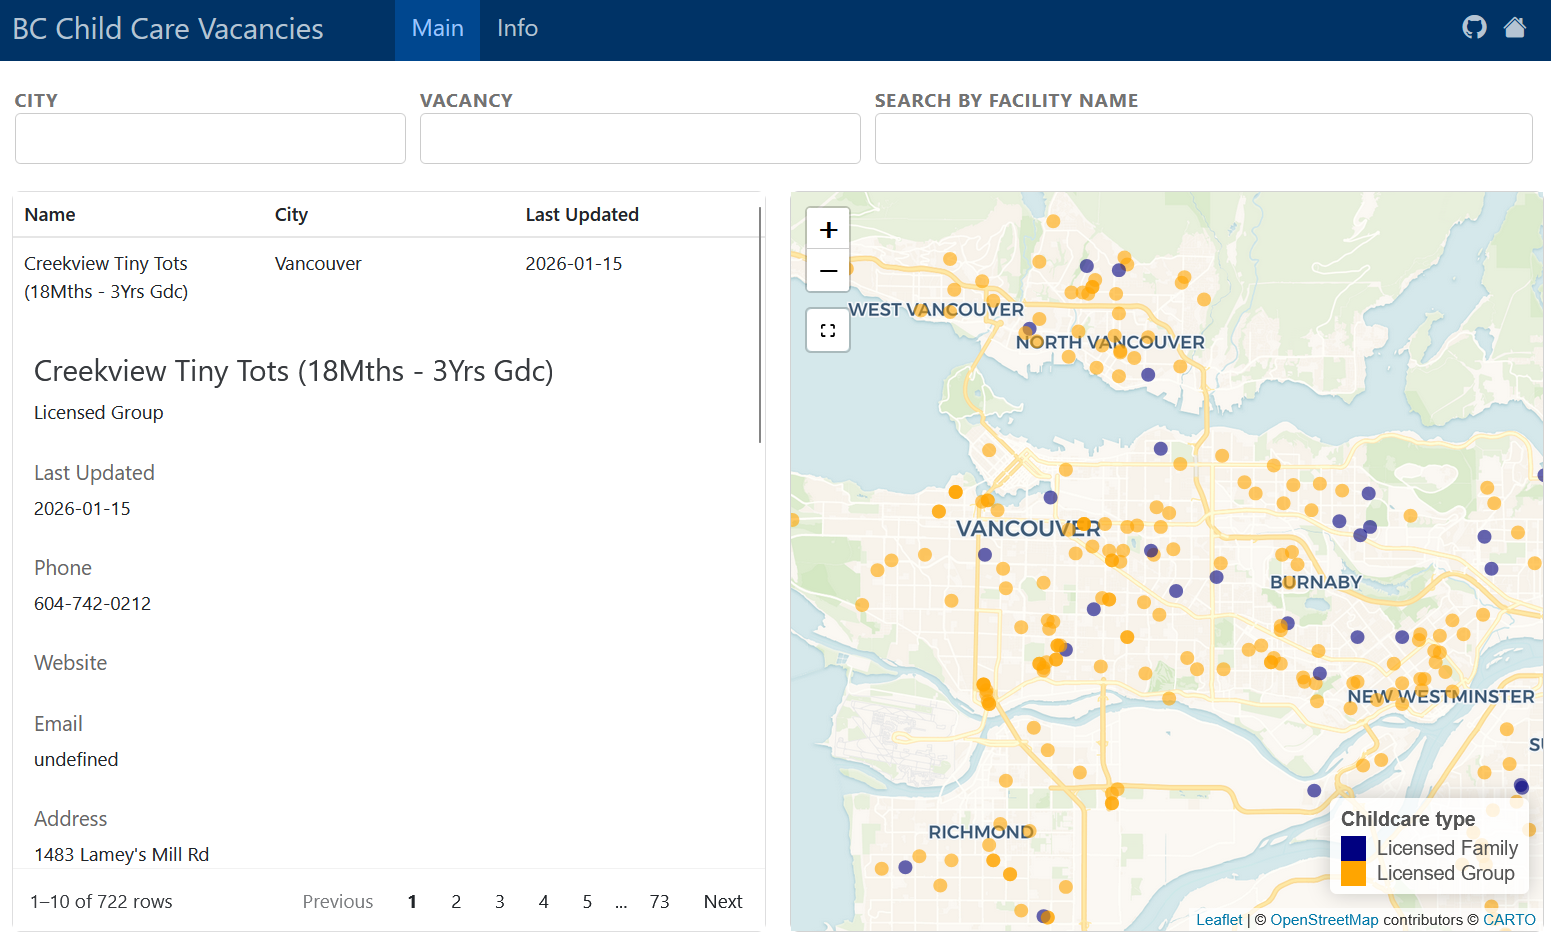Open the City filter dropdown
Image resolution: width=1551 pixels, height=935 pixels.
click(x=210, y=138)
